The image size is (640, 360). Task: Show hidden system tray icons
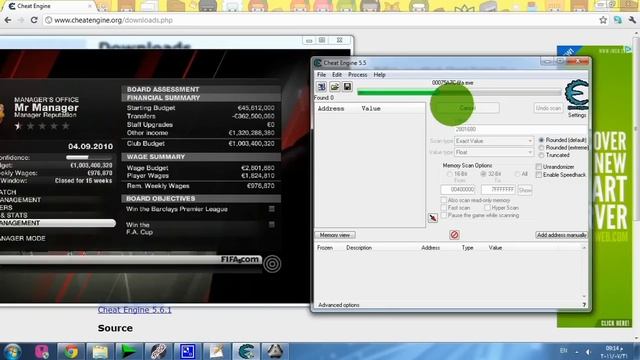(577, 351)
